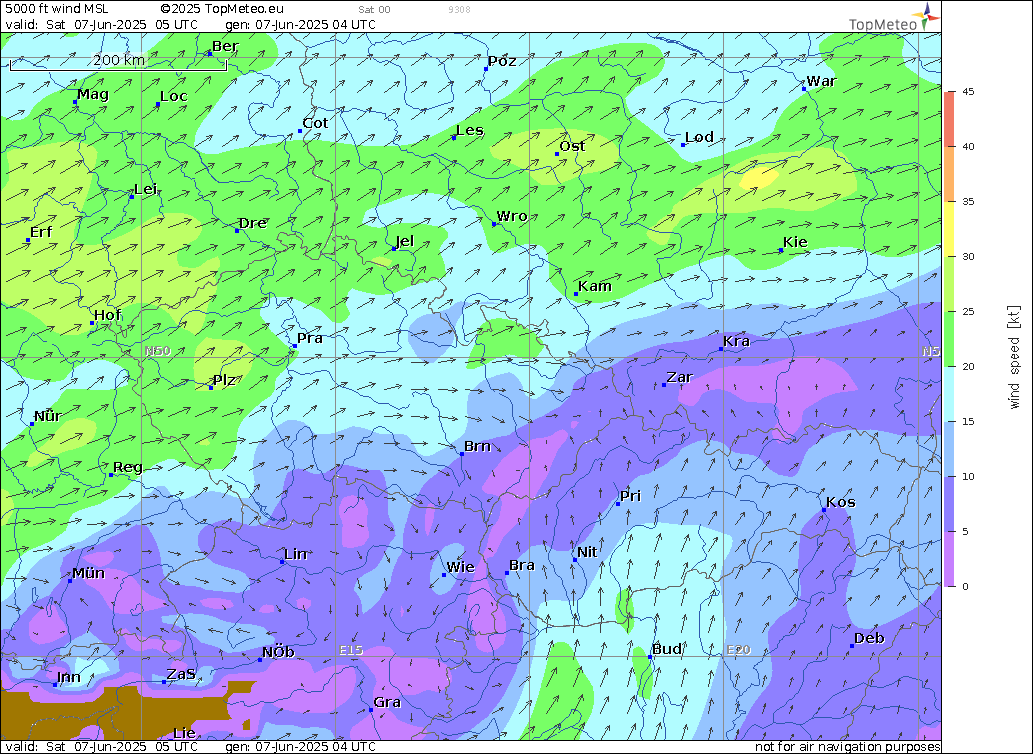Click the "wind speed [kt]" legend label

(1015, 358)
